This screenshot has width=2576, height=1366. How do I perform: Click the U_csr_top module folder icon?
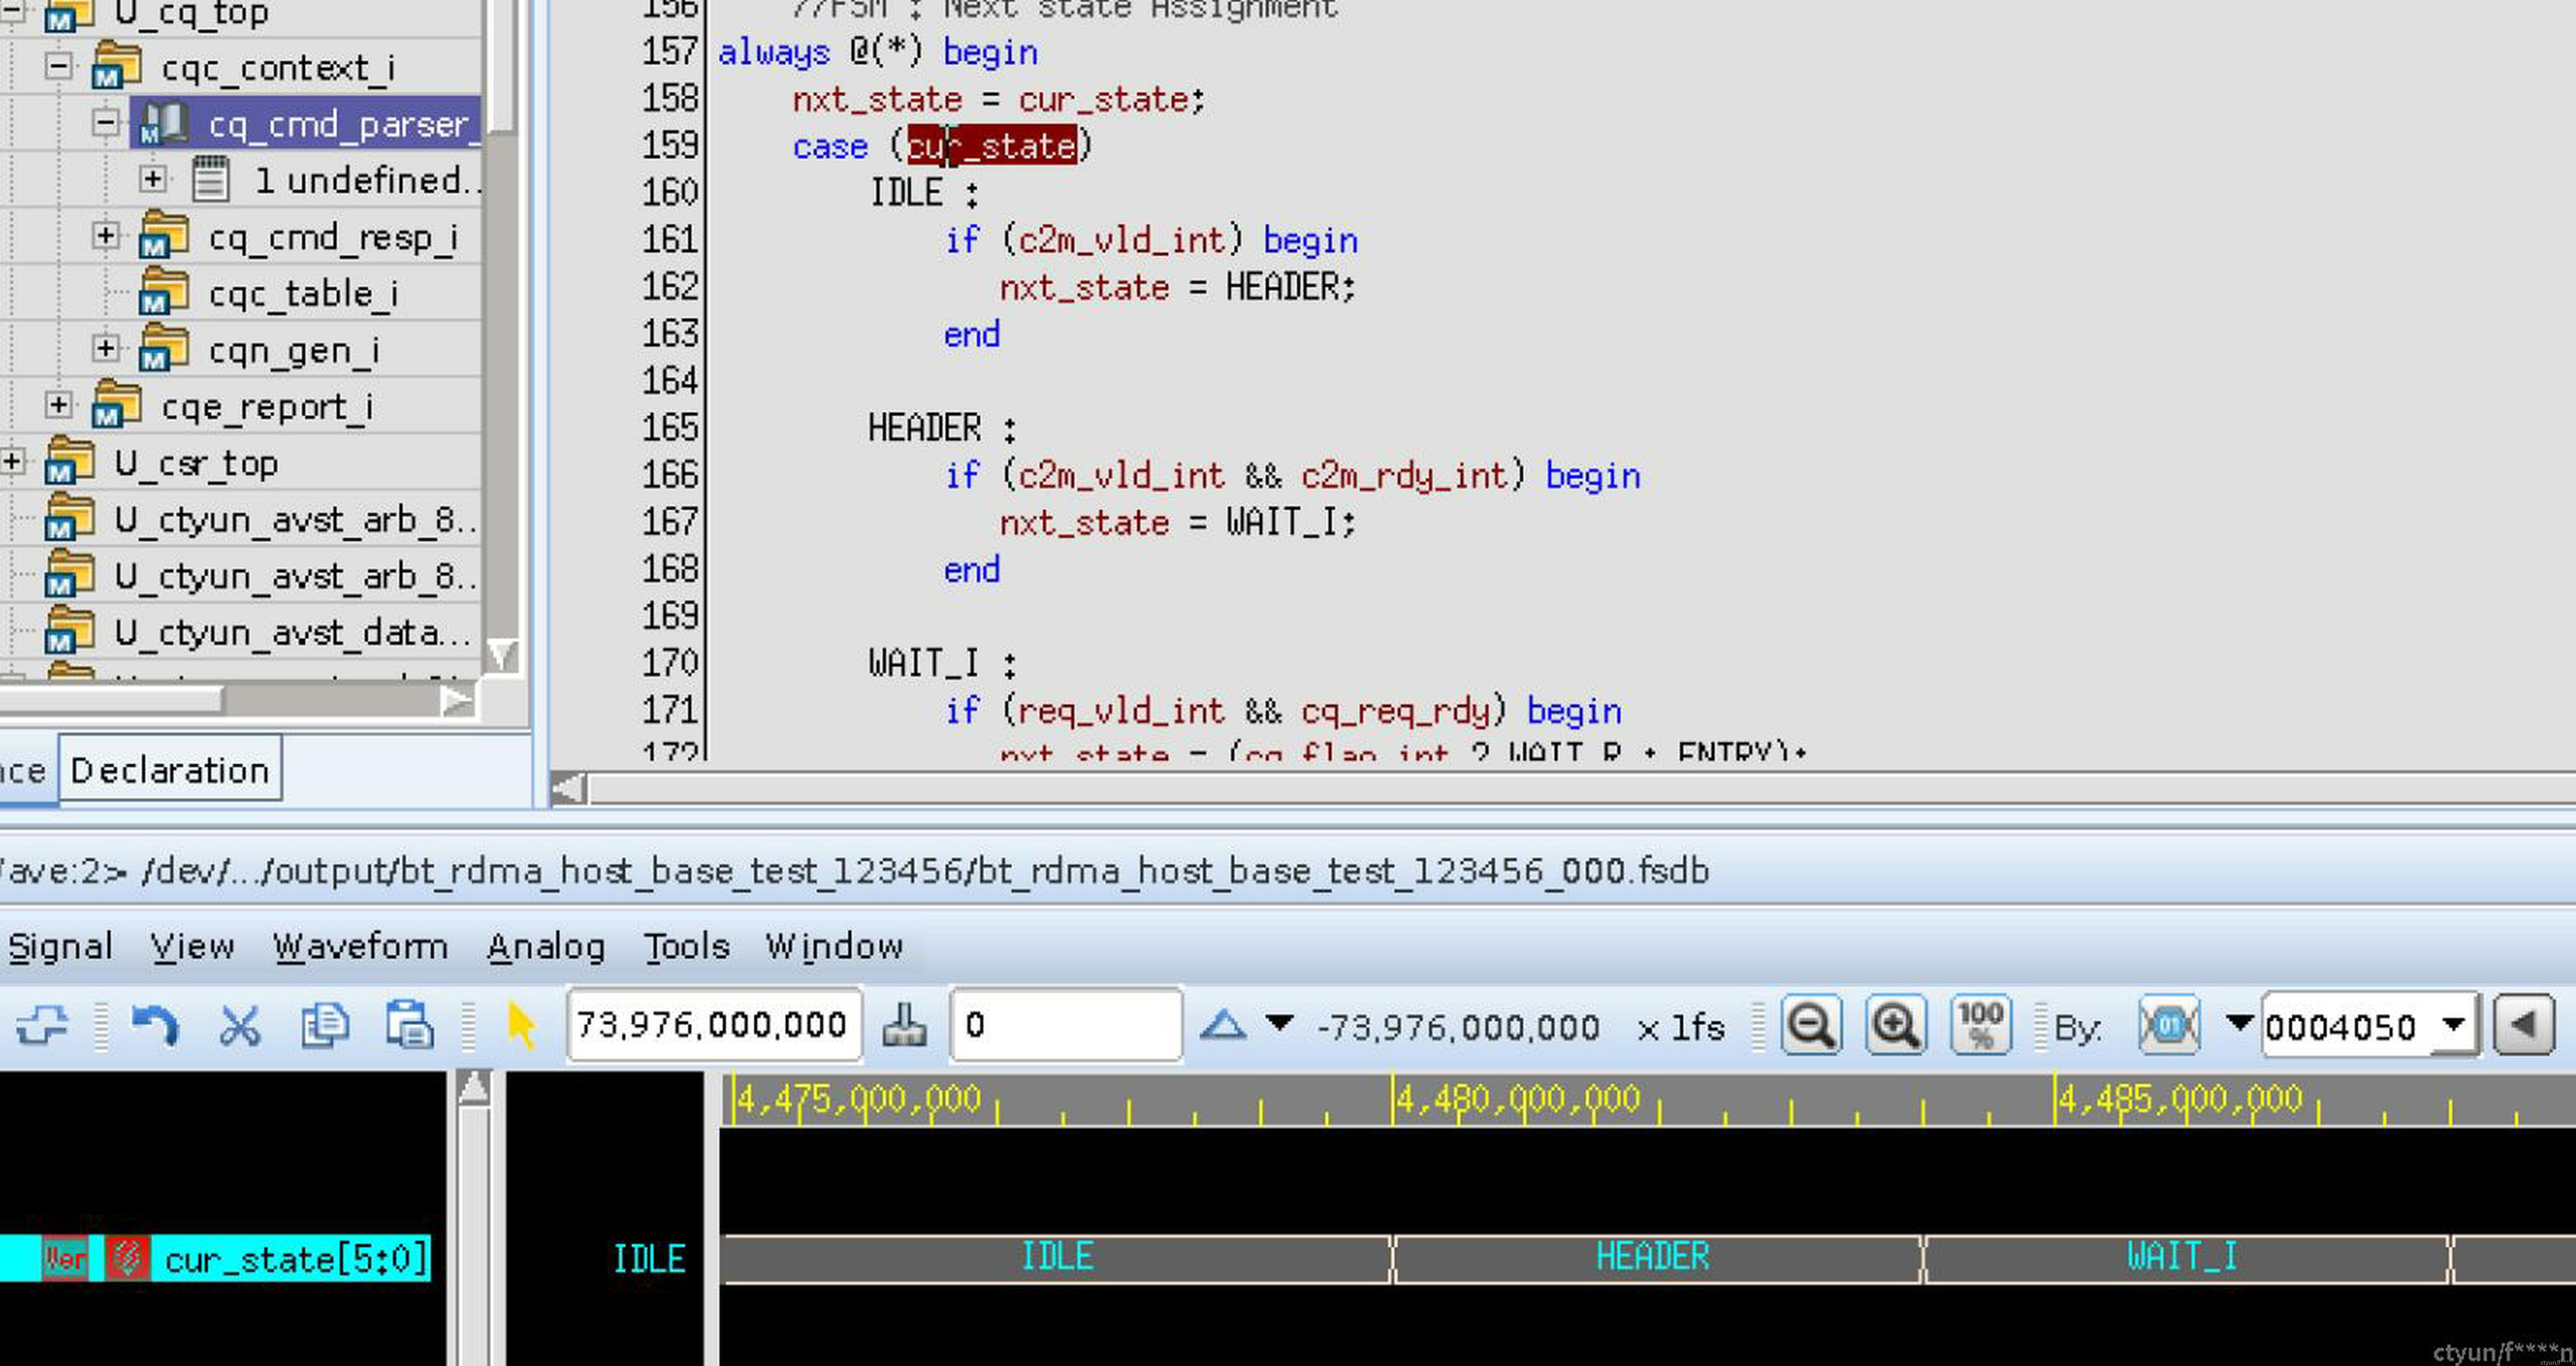click(70, 462)
